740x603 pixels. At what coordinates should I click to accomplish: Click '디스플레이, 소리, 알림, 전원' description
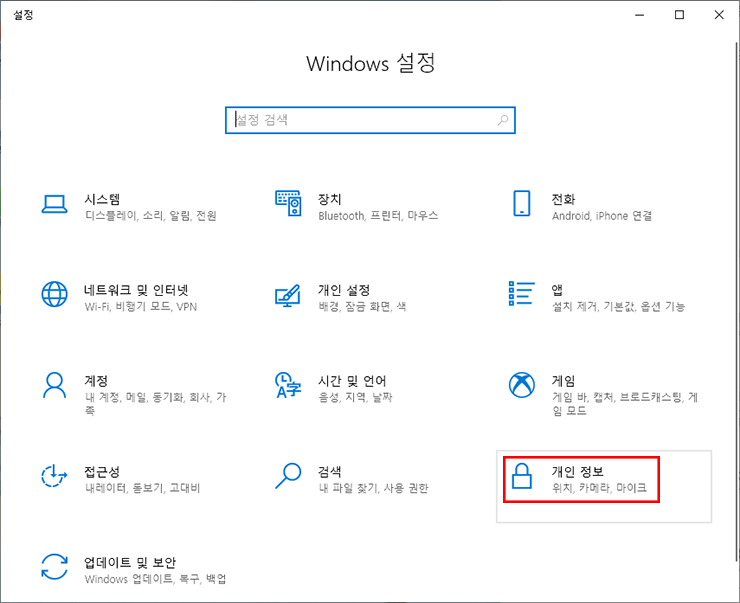click(x=151, y=216)
